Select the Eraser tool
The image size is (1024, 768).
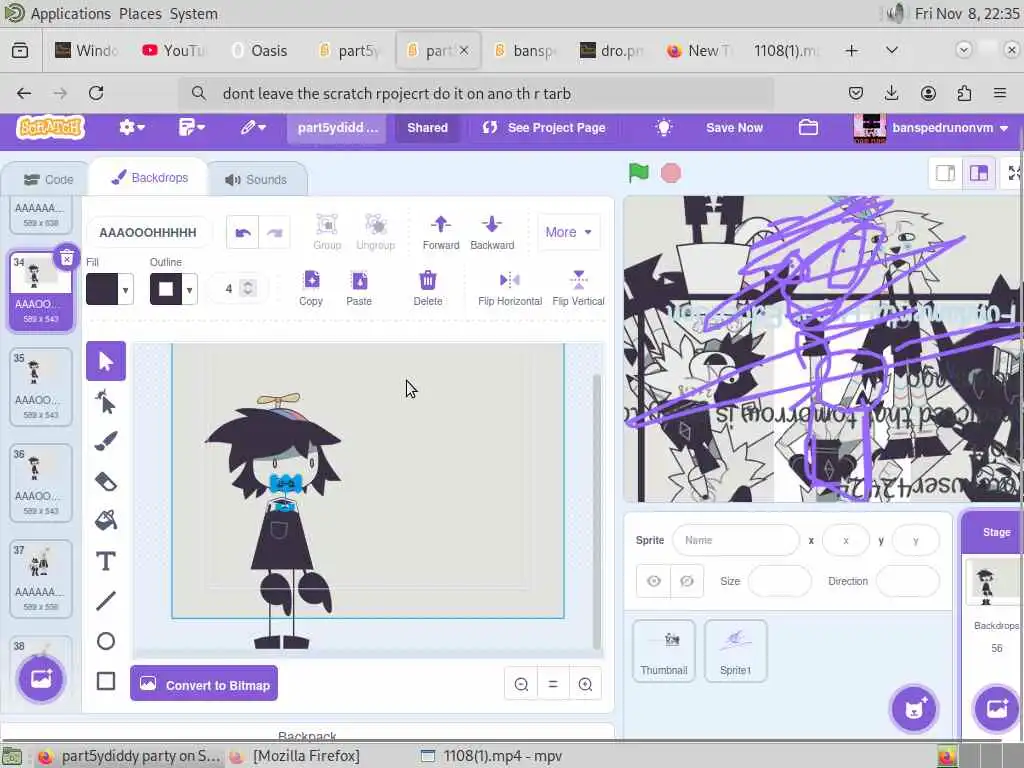(x=106, y=481)
